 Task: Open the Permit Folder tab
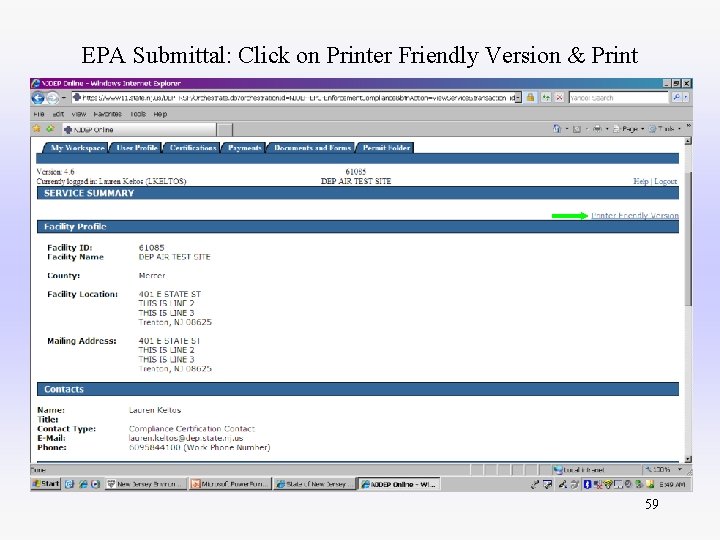click(386, 147)
